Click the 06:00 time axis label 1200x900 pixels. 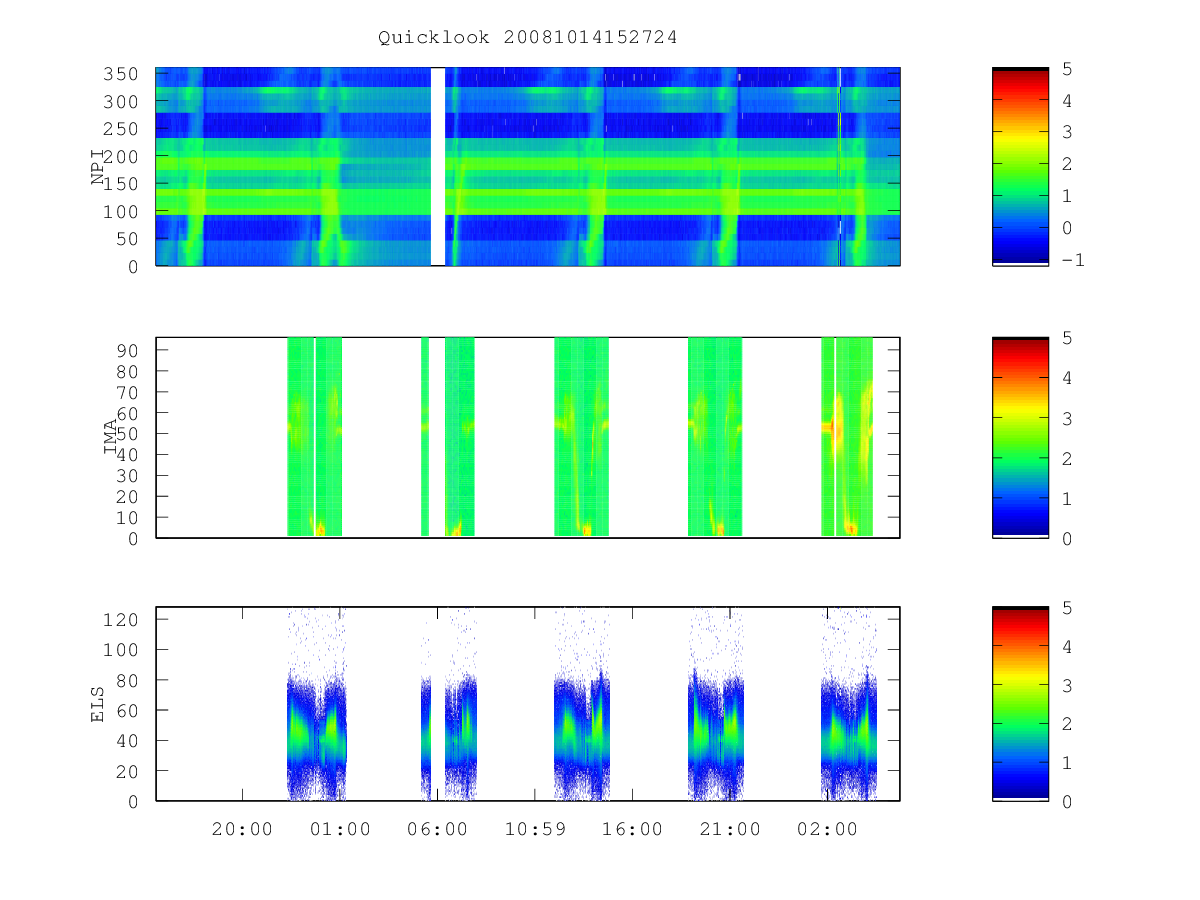(x=438, y=829)
